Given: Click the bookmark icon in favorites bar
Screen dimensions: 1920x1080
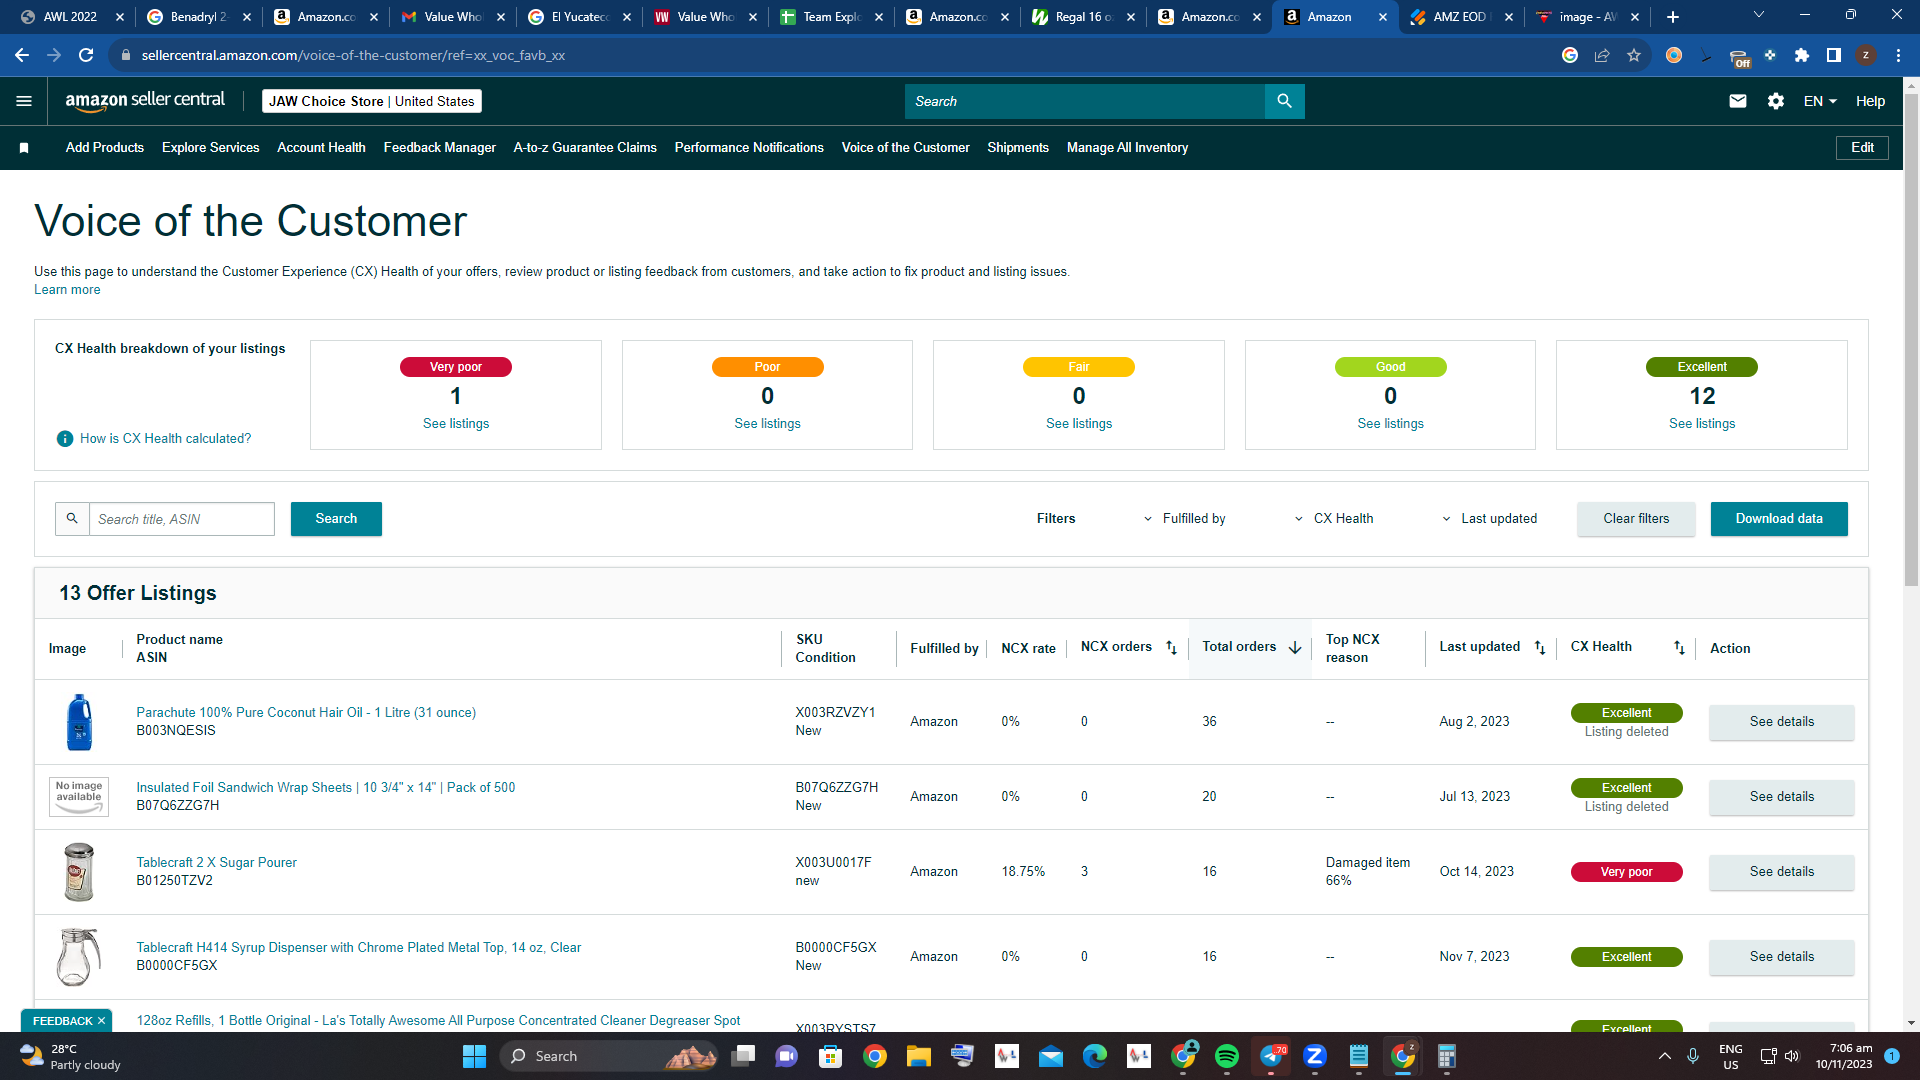Looking at the screenshot, I should pos(24,148).
